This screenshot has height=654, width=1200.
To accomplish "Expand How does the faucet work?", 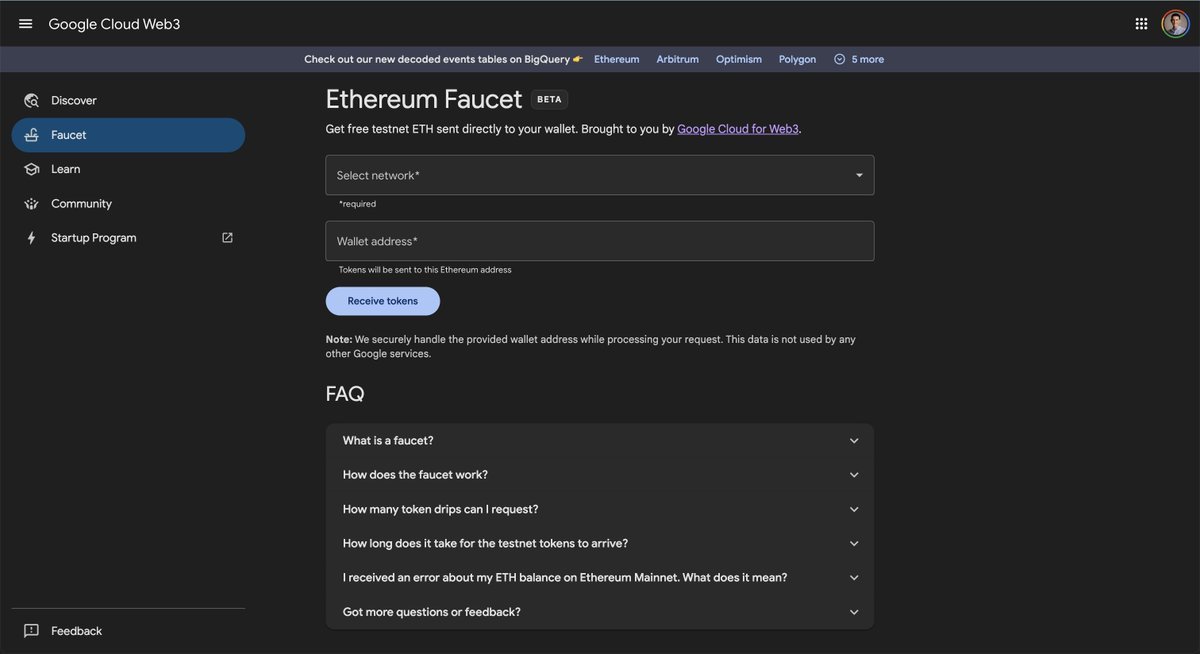I will point(600,475).
